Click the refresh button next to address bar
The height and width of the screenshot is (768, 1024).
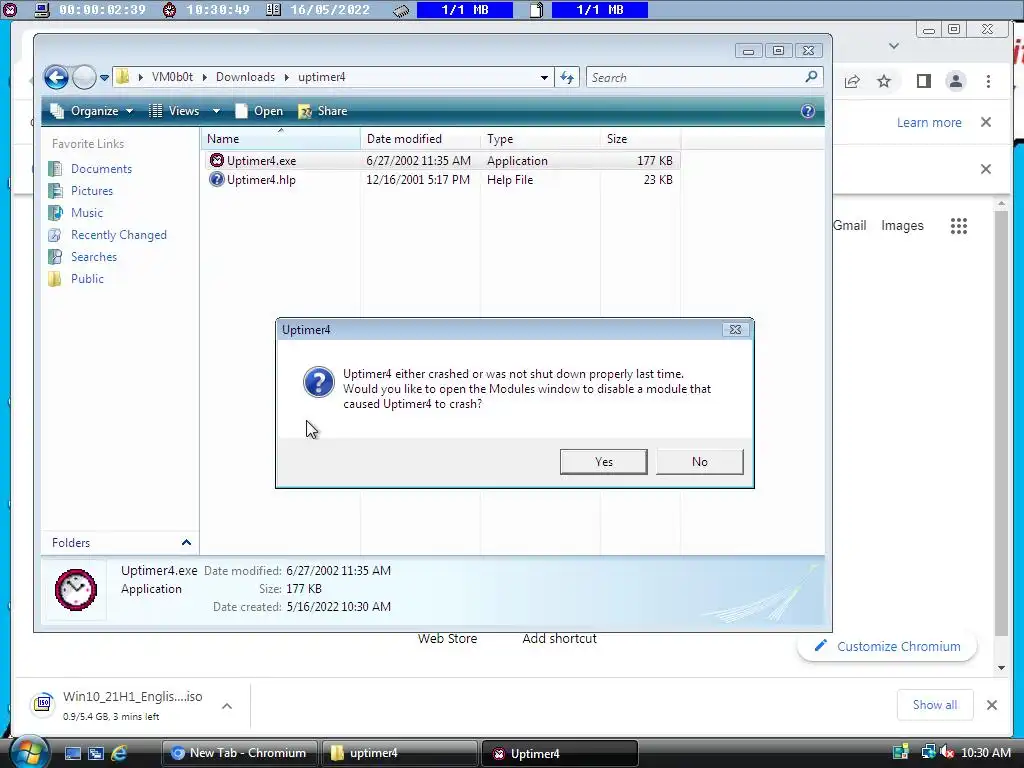point(567,78)
